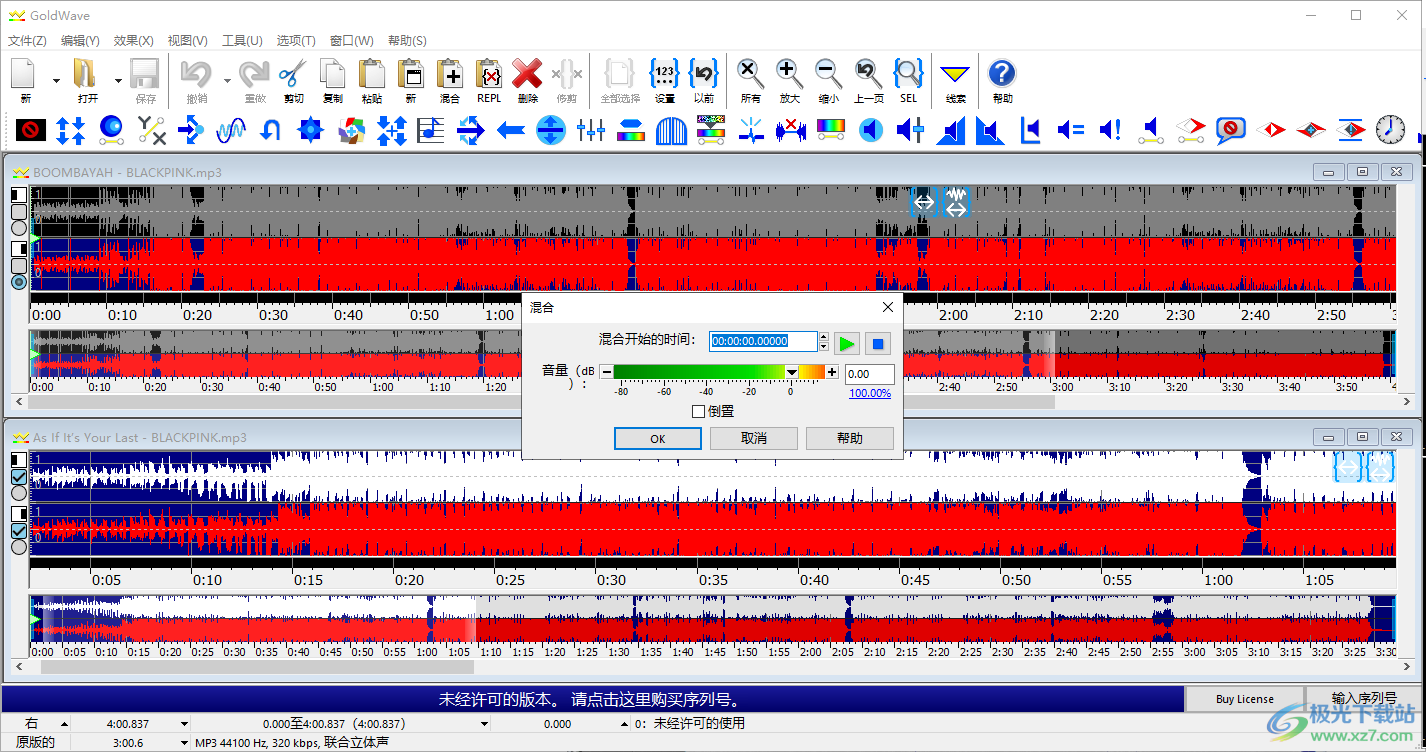Click the 输入序列号 enter serial button

(x=1364, y=699)
